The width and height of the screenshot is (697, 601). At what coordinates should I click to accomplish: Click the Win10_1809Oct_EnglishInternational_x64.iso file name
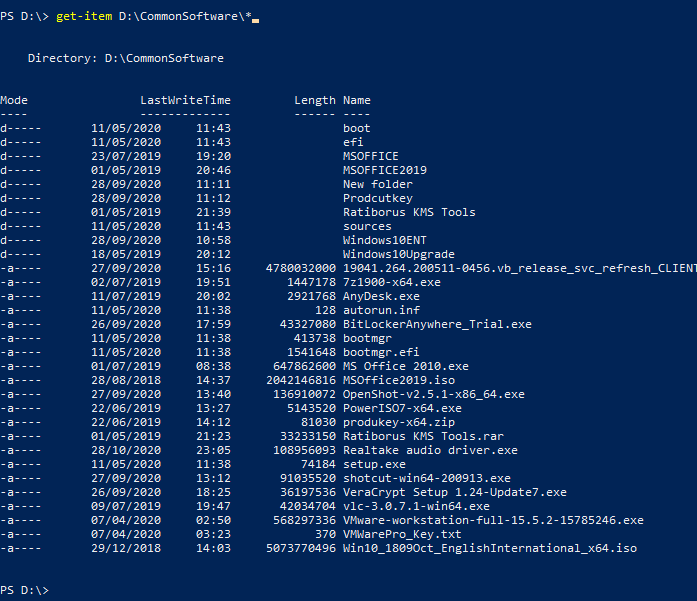coord(489,548)
